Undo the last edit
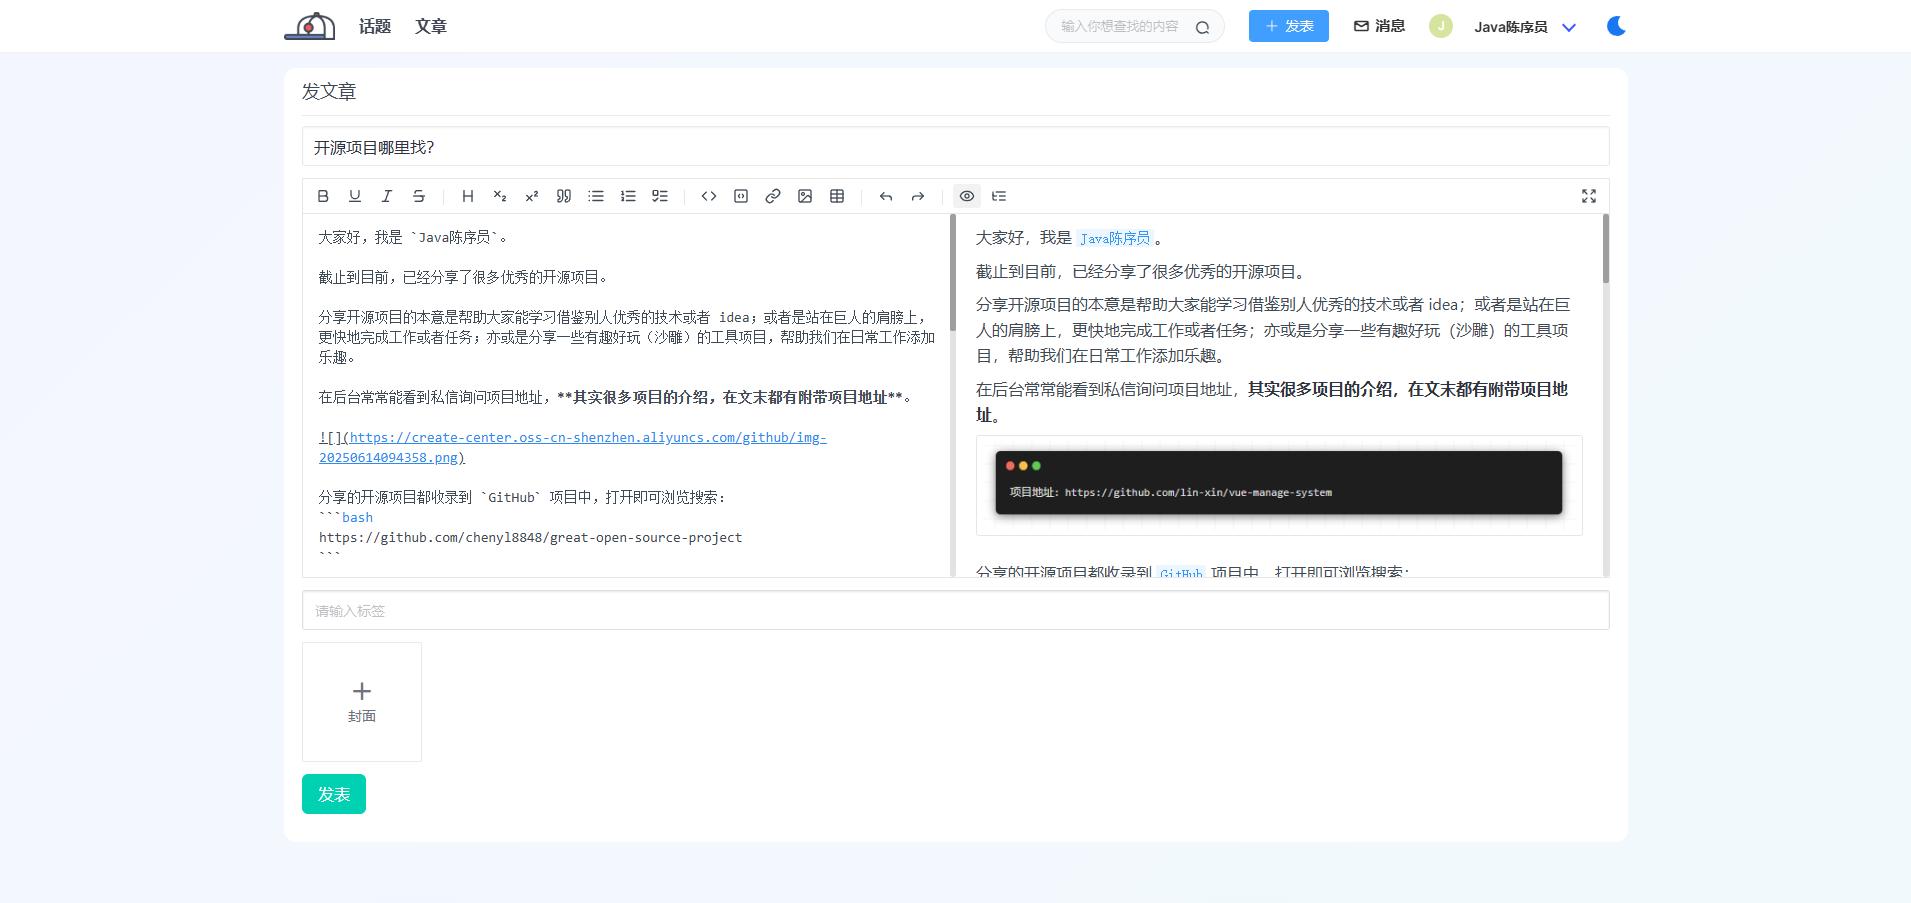 (886, 196)
